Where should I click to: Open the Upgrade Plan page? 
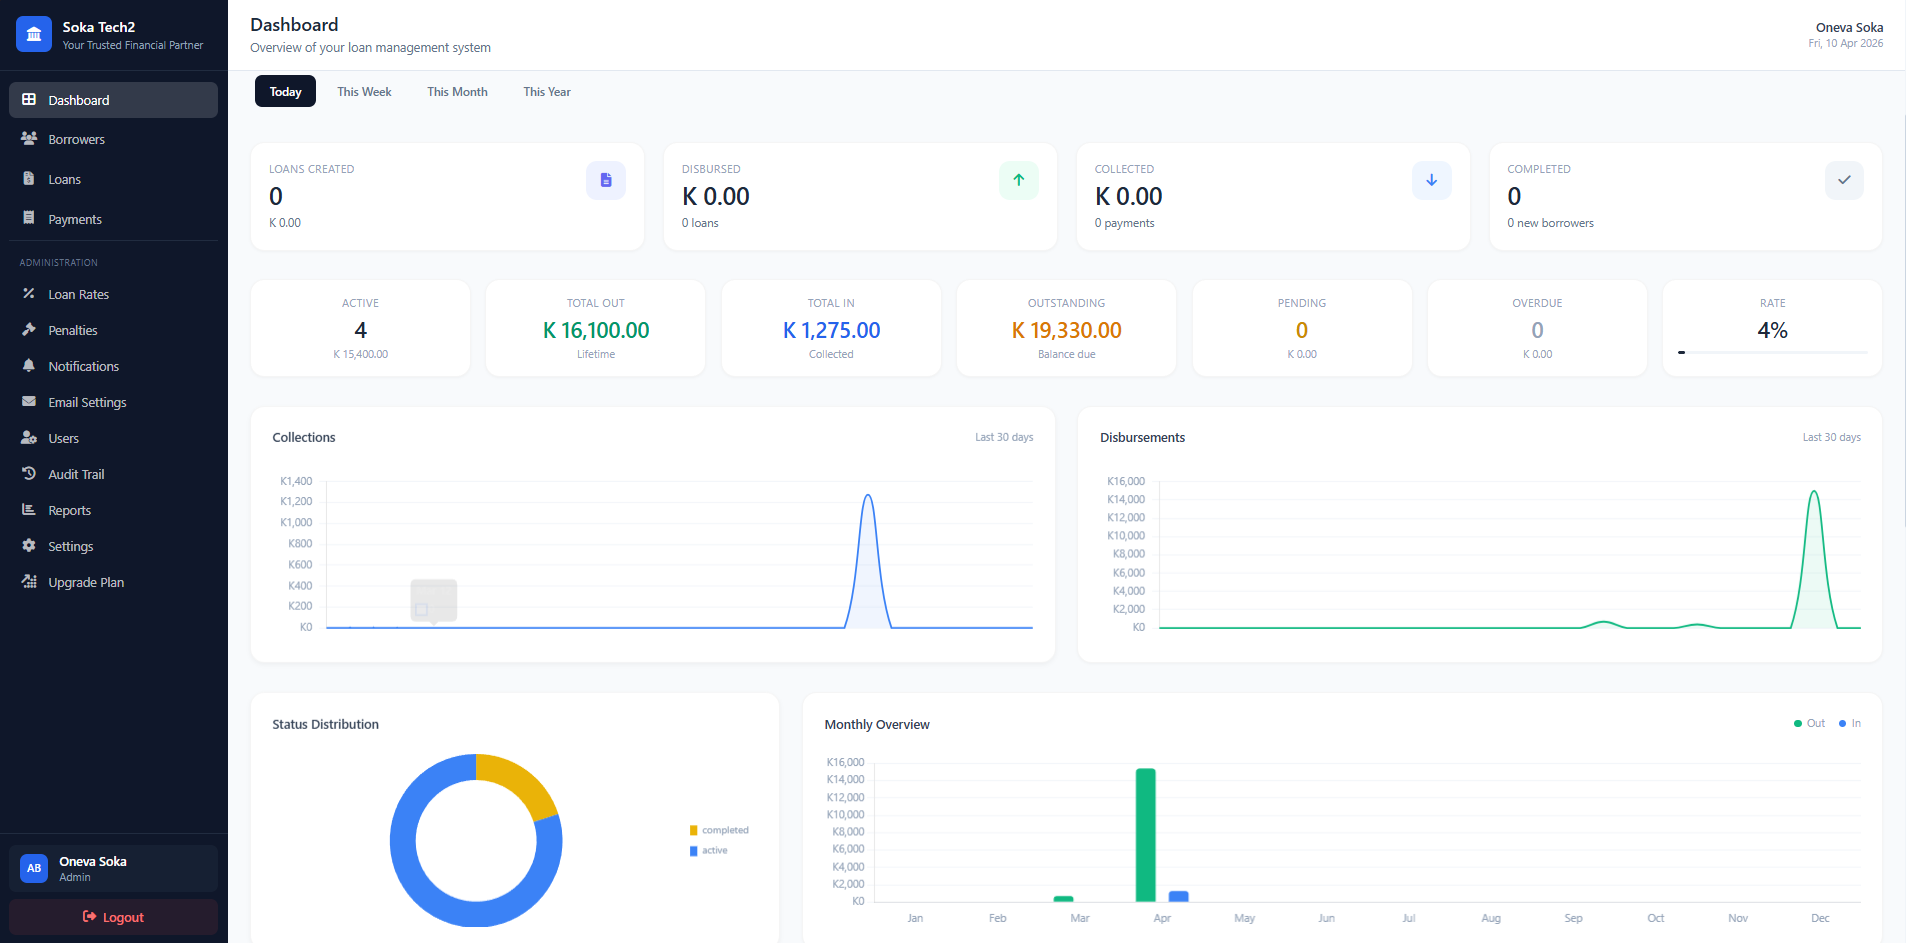[x=85, y=582]
